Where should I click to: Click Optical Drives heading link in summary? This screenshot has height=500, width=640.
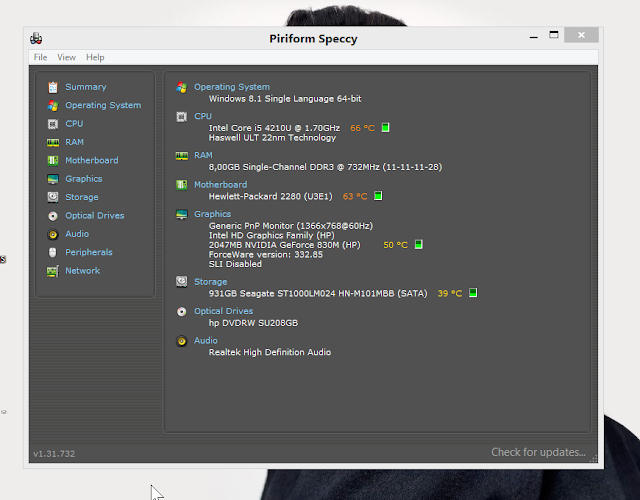coord(223,311)
